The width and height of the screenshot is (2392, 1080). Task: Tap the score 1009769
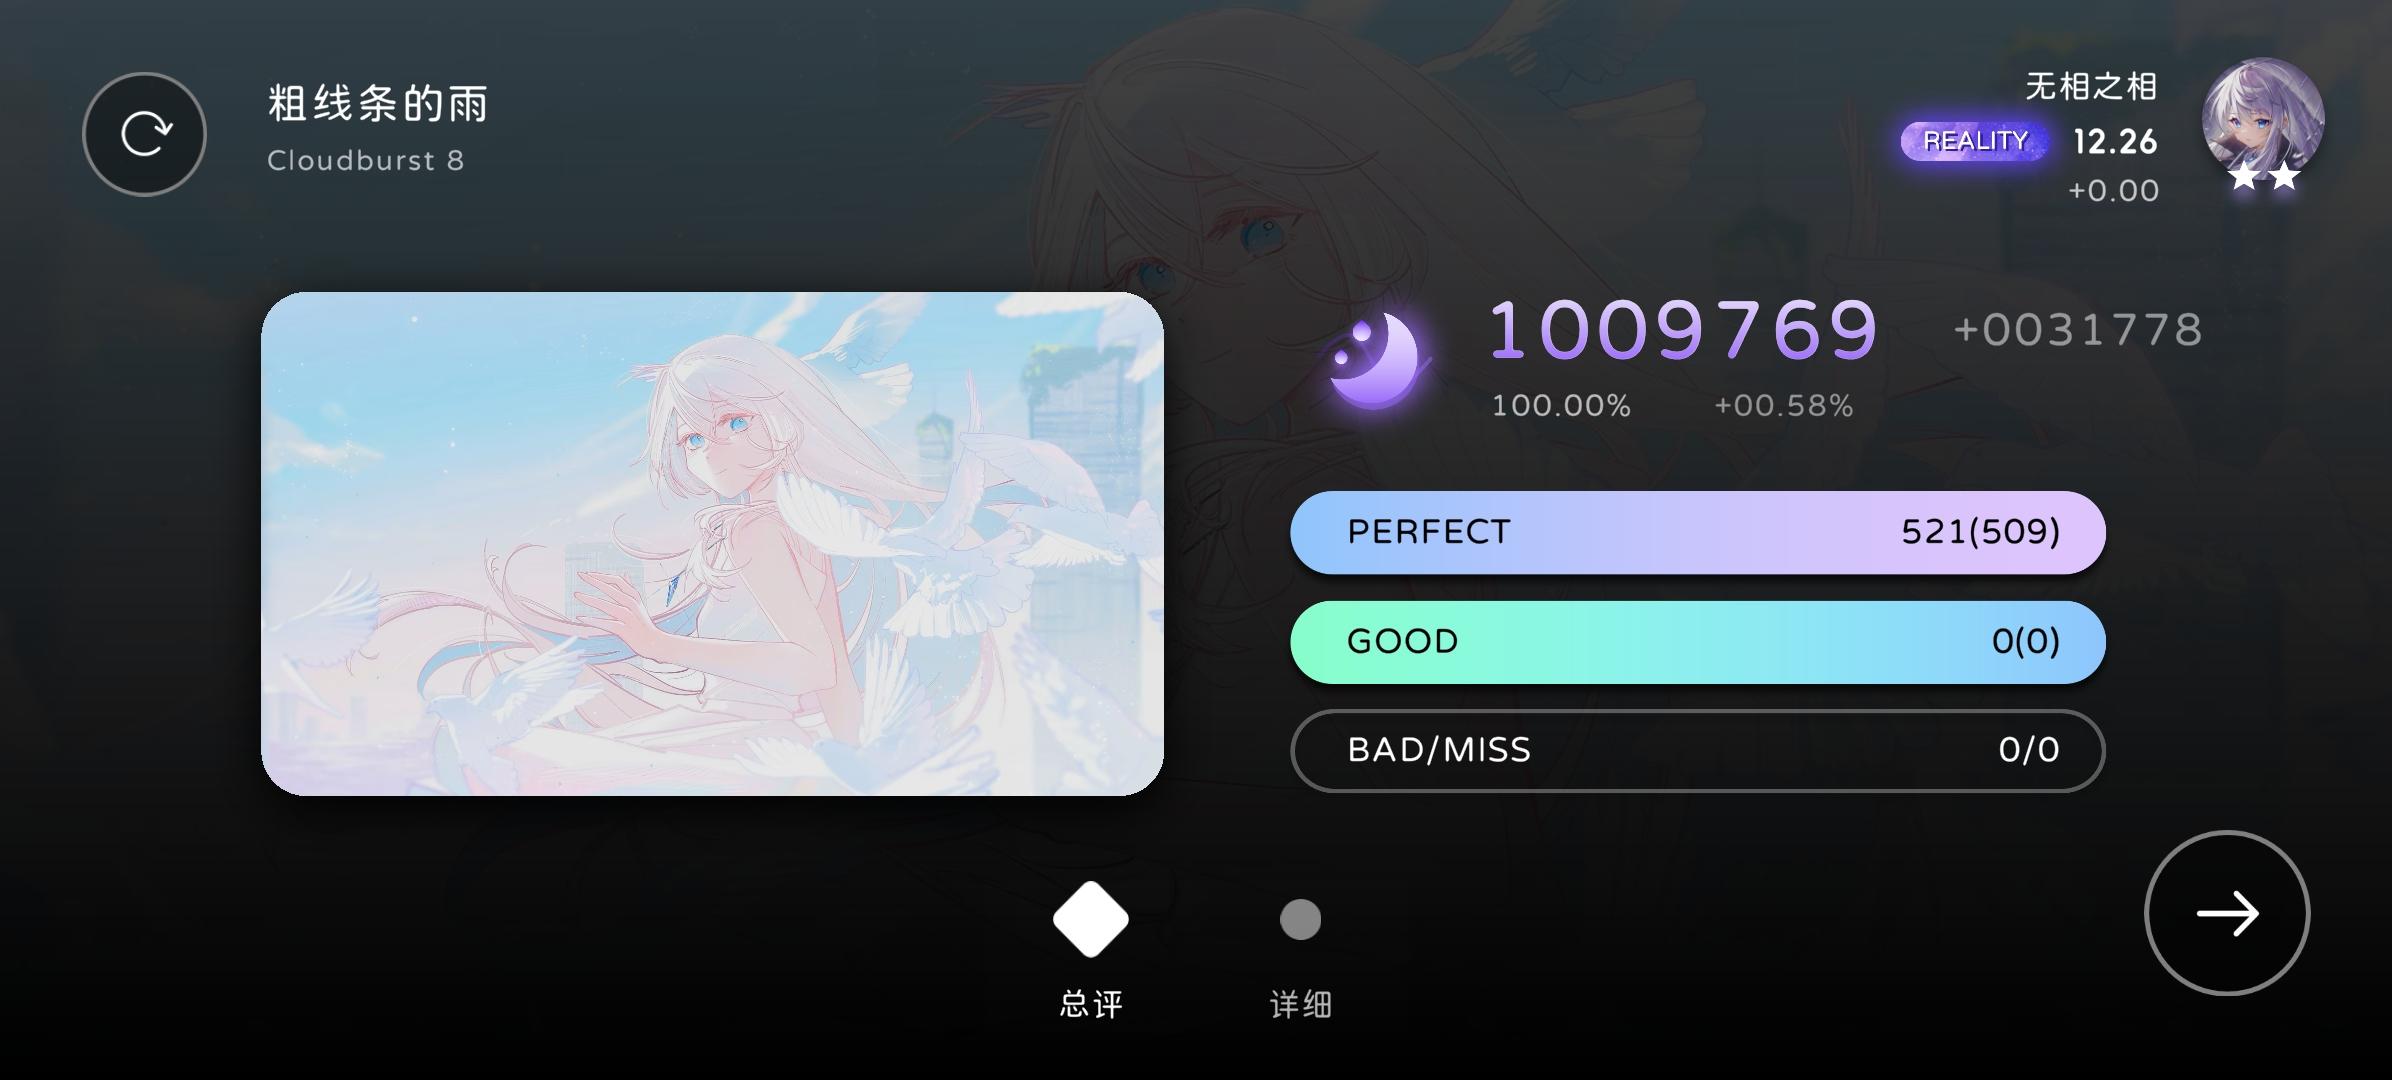[x=1684, y=330]
